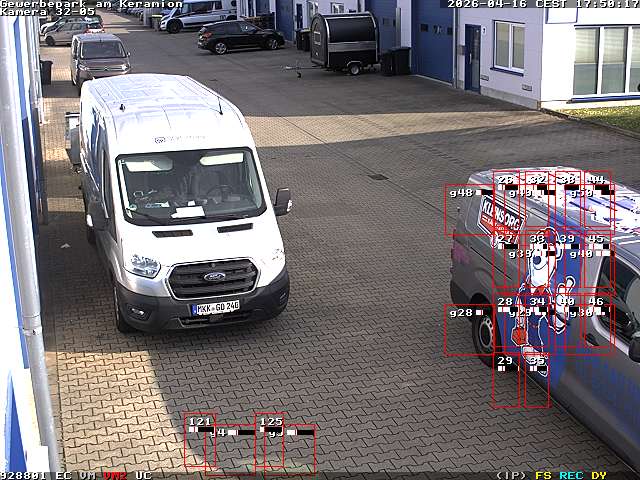Click the white Ford van's license plate

[x=215, y=308]
